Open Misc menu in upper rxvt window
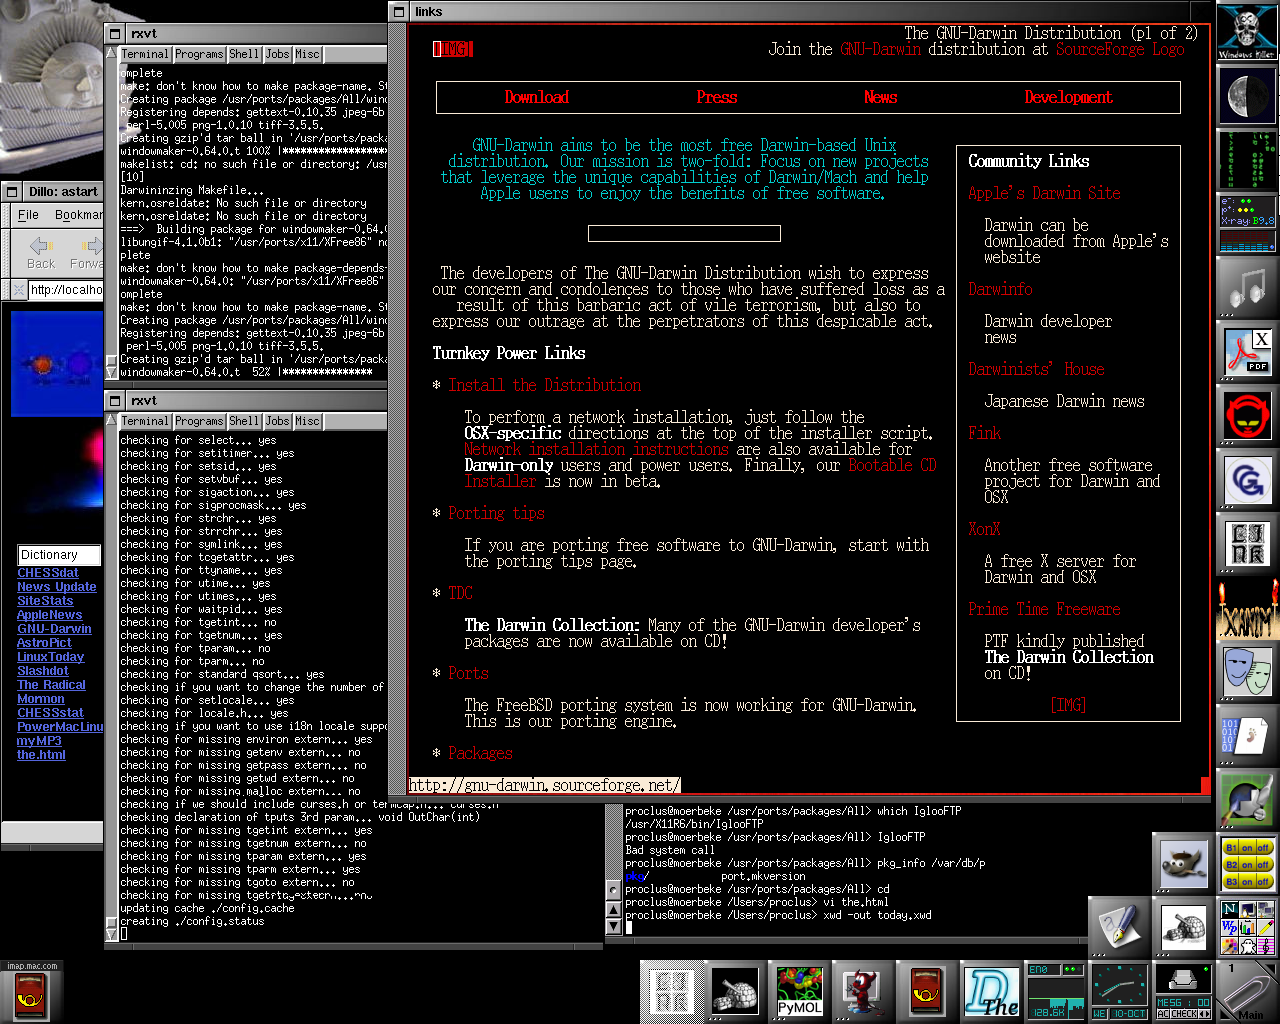 [308, 54]
